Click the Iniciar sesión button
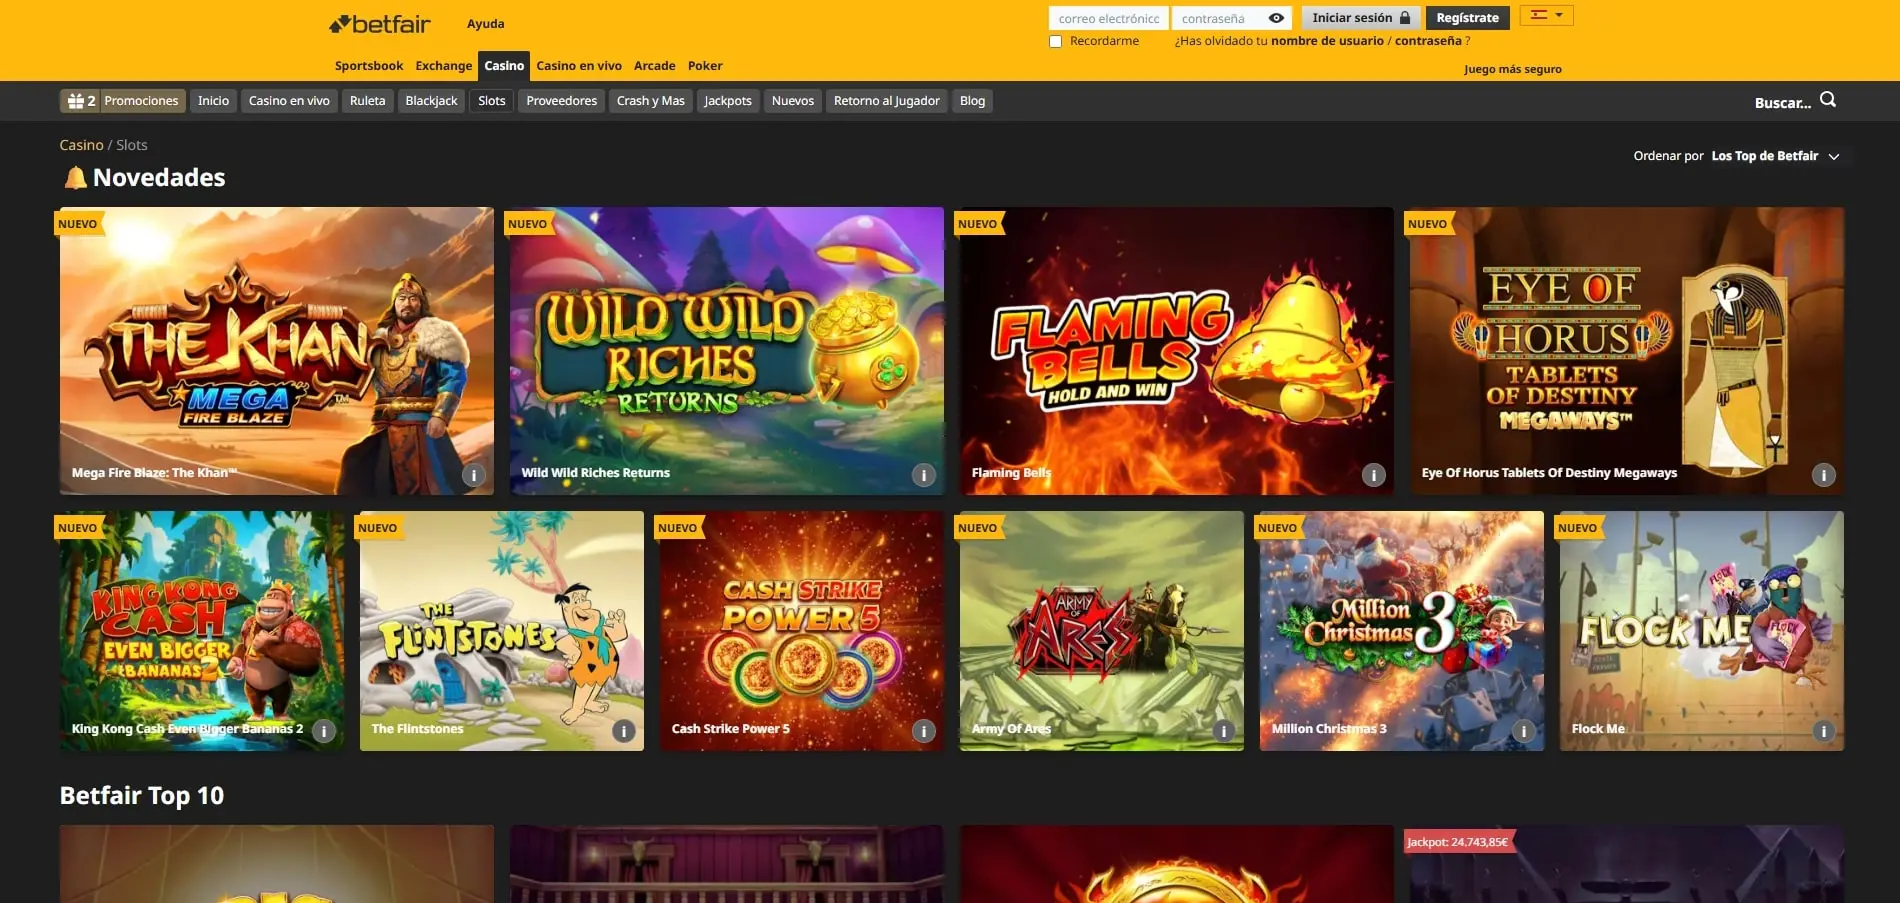The height and width of the screenshot is (903, 1900). pyautogui.click(x=1360, y=18)
